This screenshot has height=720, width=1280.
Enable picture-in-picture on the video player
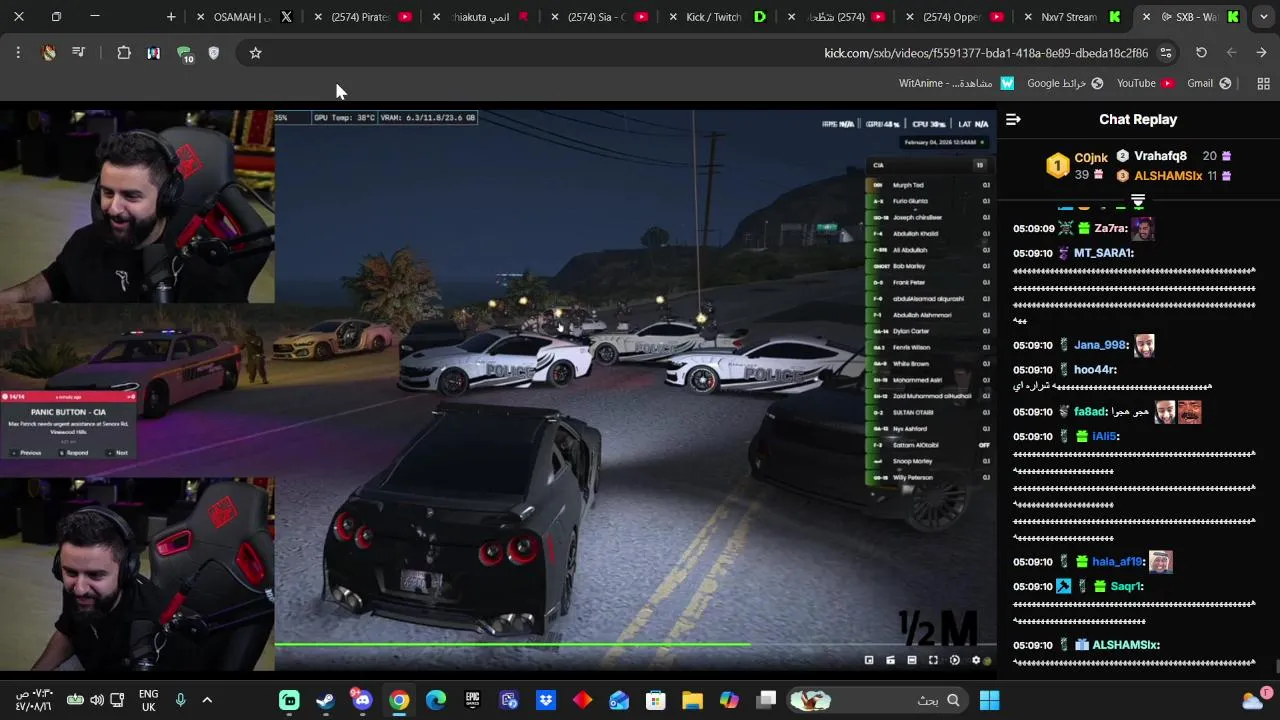pyautogui.click(x=869, y=660)
